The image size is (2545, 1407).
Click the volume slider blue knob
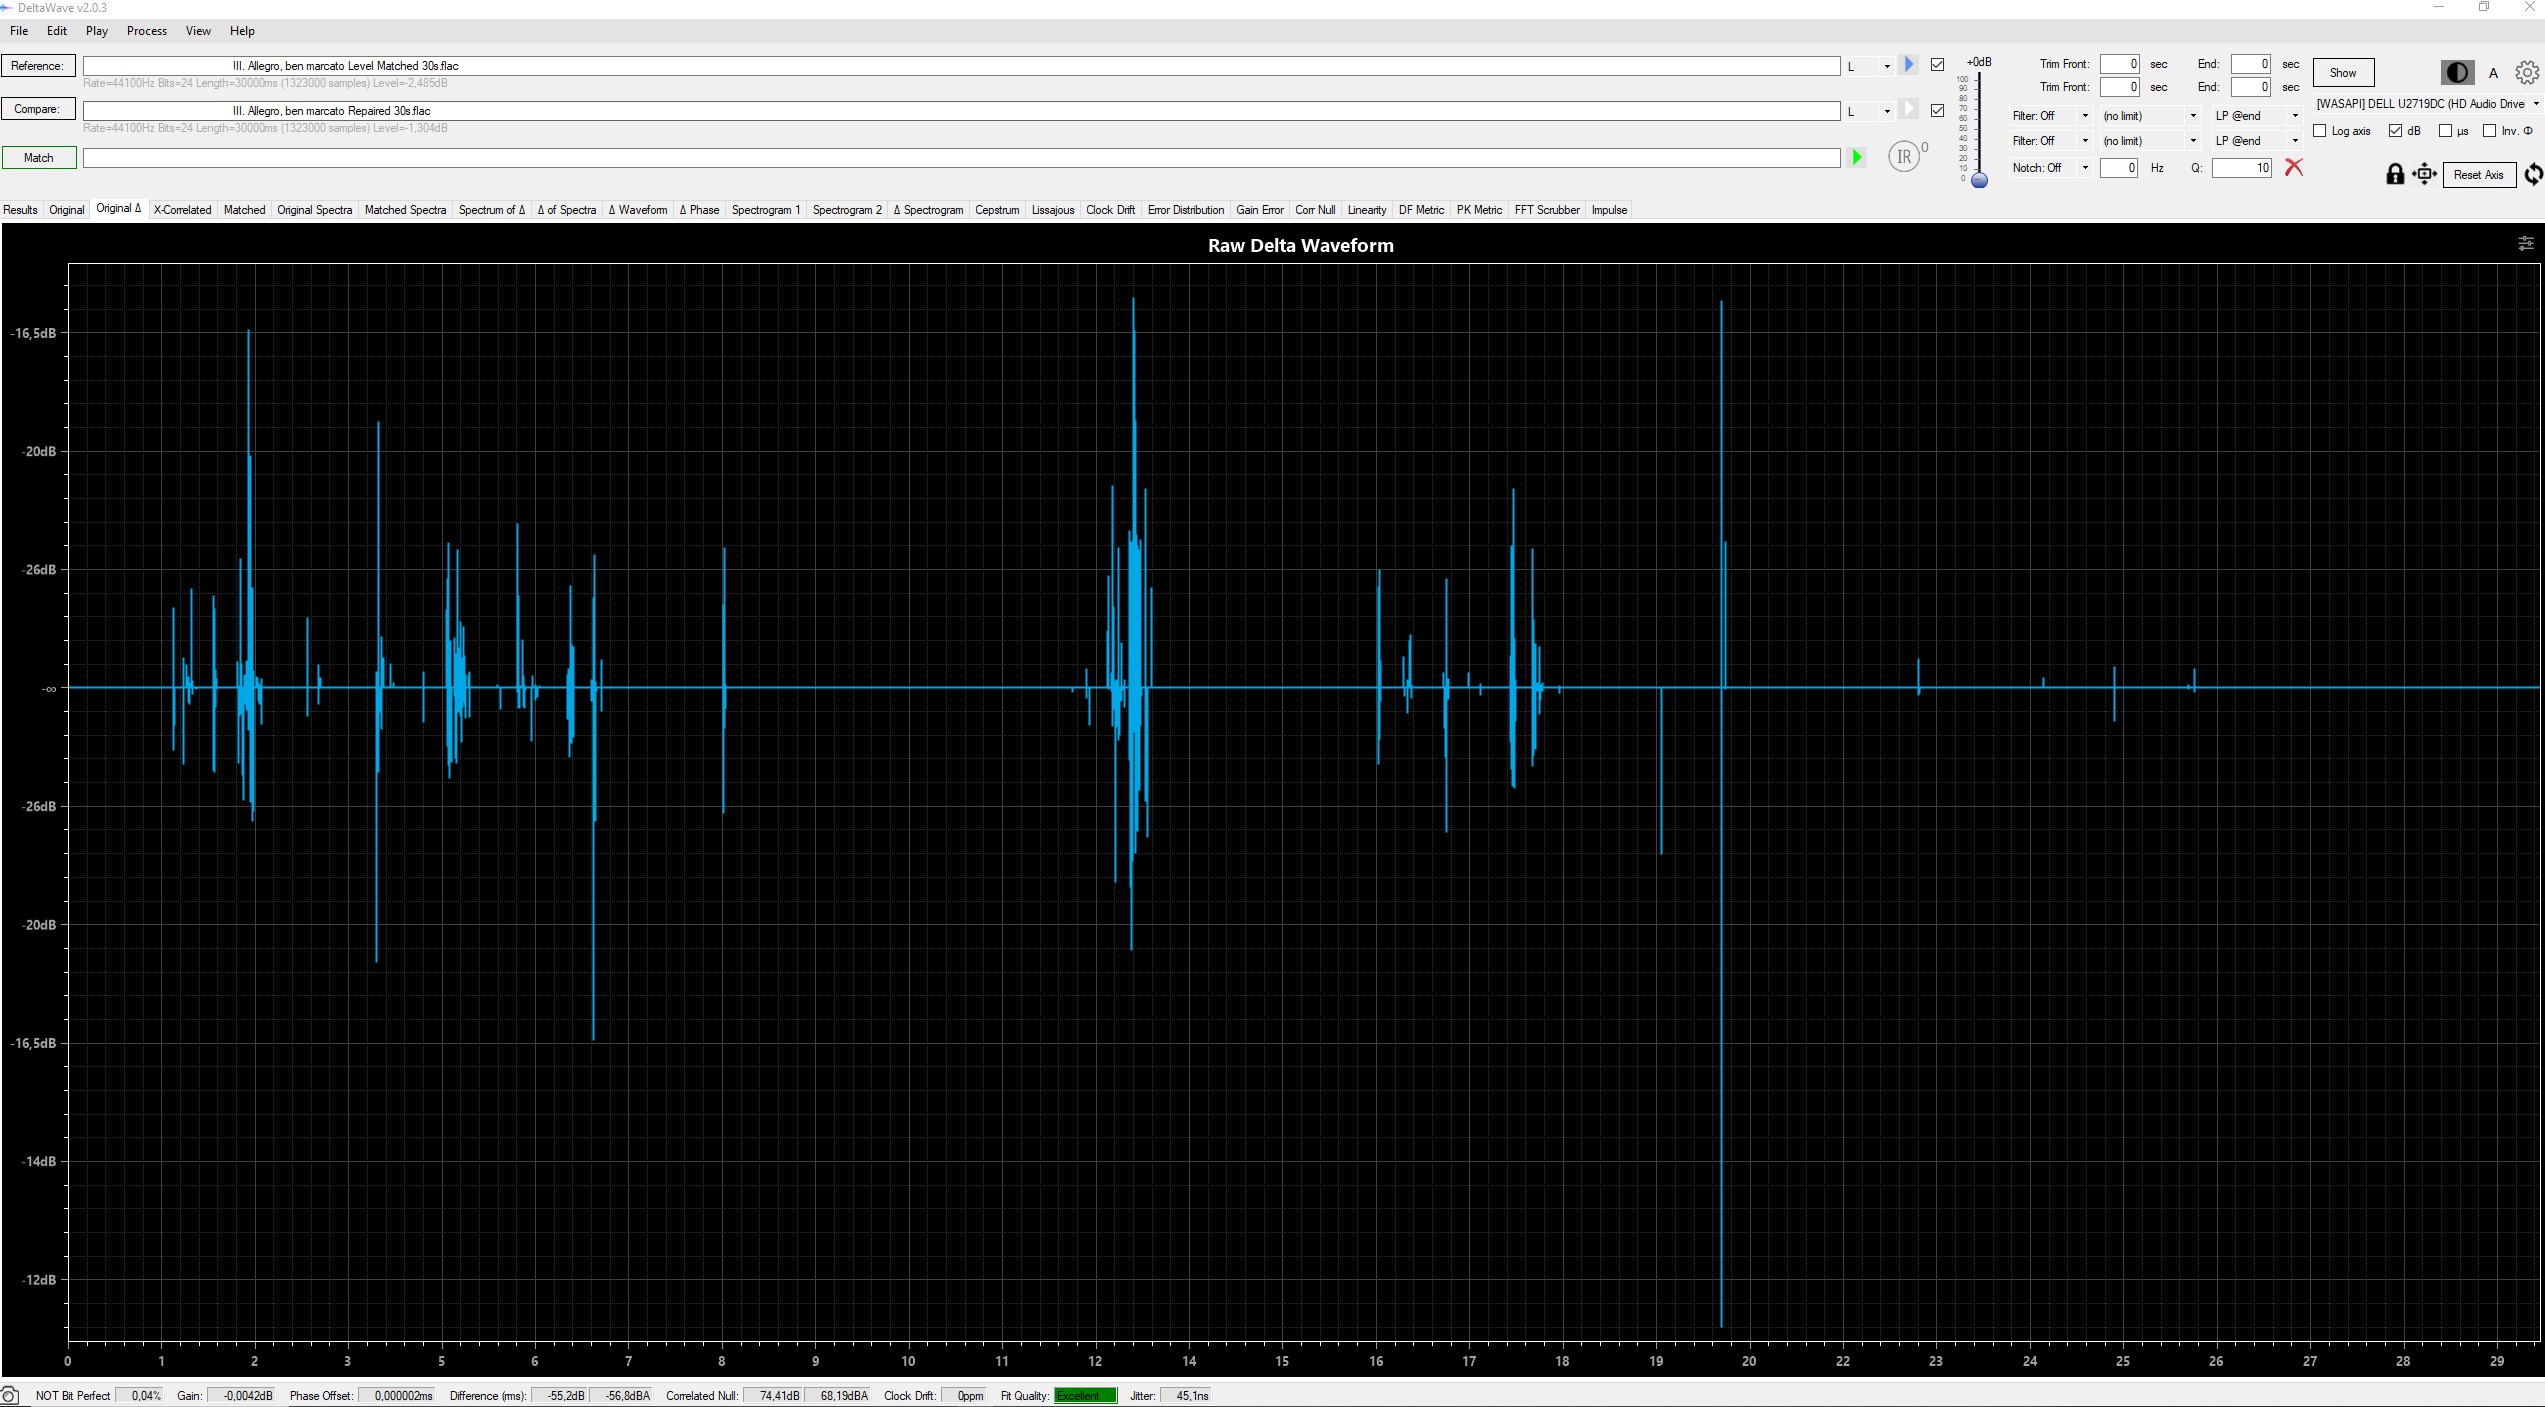pyautogui.click(x=1979, y=181)
